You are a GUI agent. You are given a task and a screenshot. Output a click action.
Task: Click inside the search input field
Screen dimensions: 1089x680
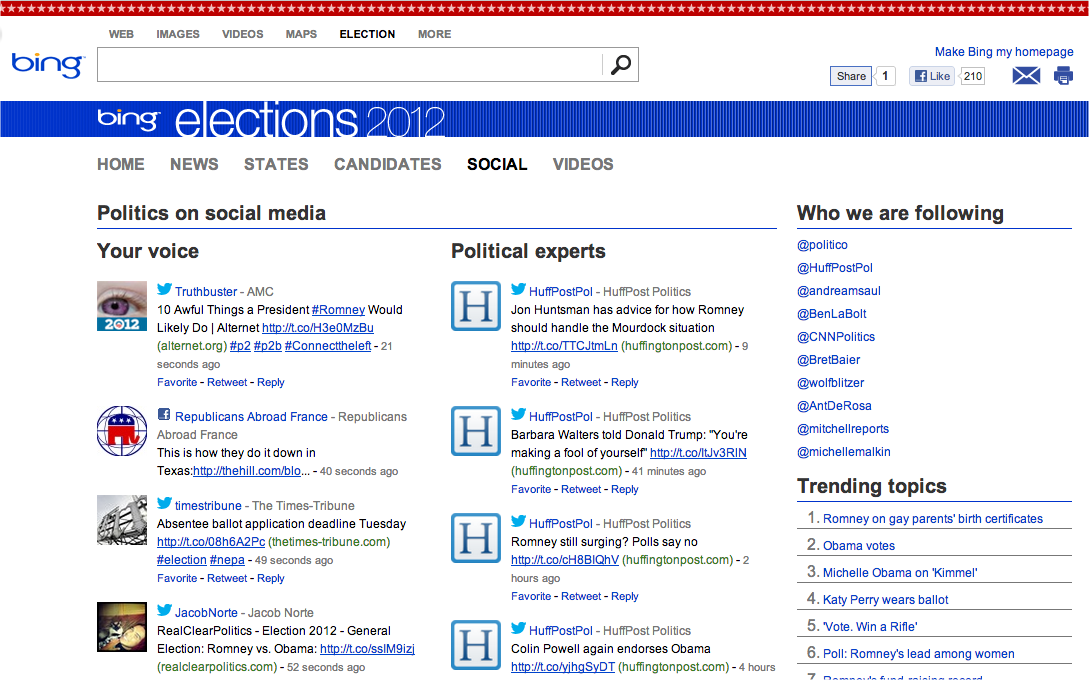(x=350, y=64)
